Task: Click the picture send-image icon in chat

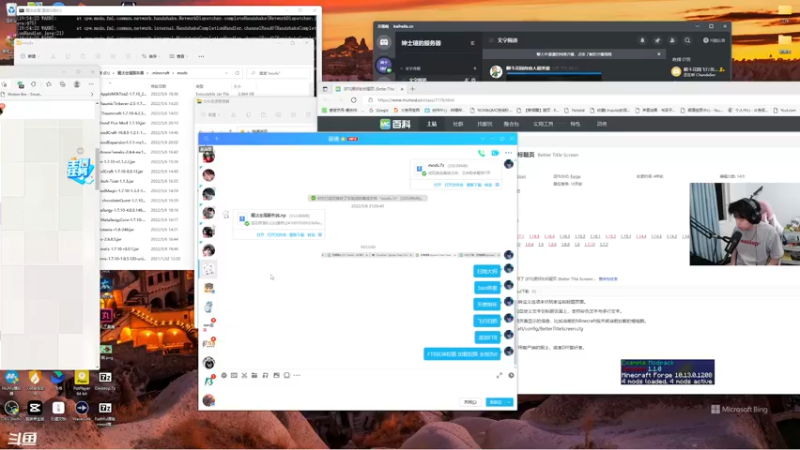Action: pos(276,375)
